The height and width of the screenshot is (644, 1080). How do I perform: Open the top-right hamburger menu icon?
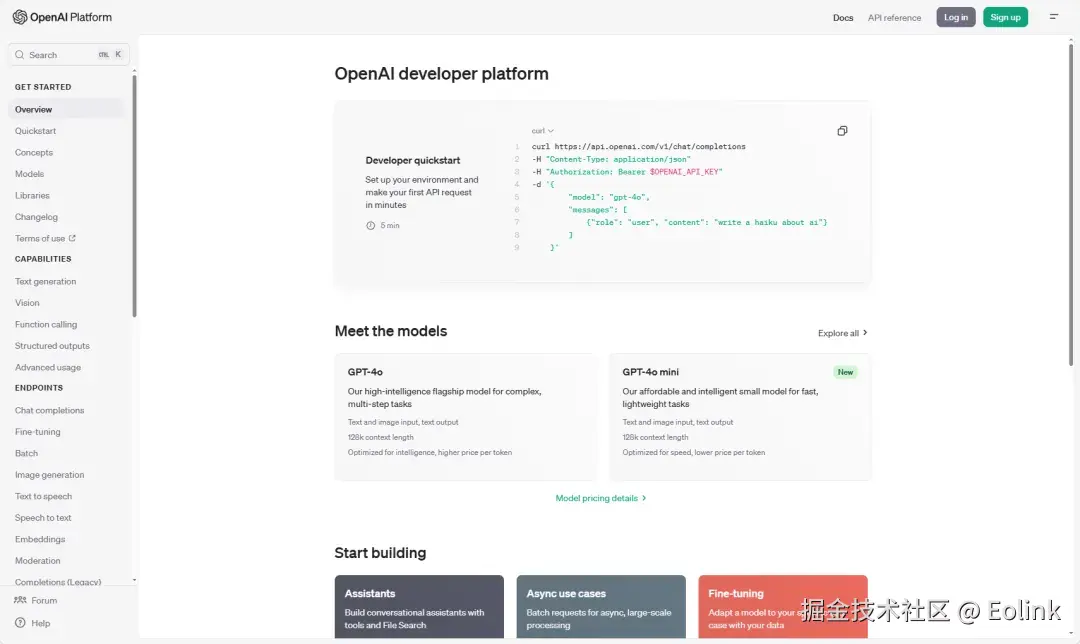pos(1053,17)
